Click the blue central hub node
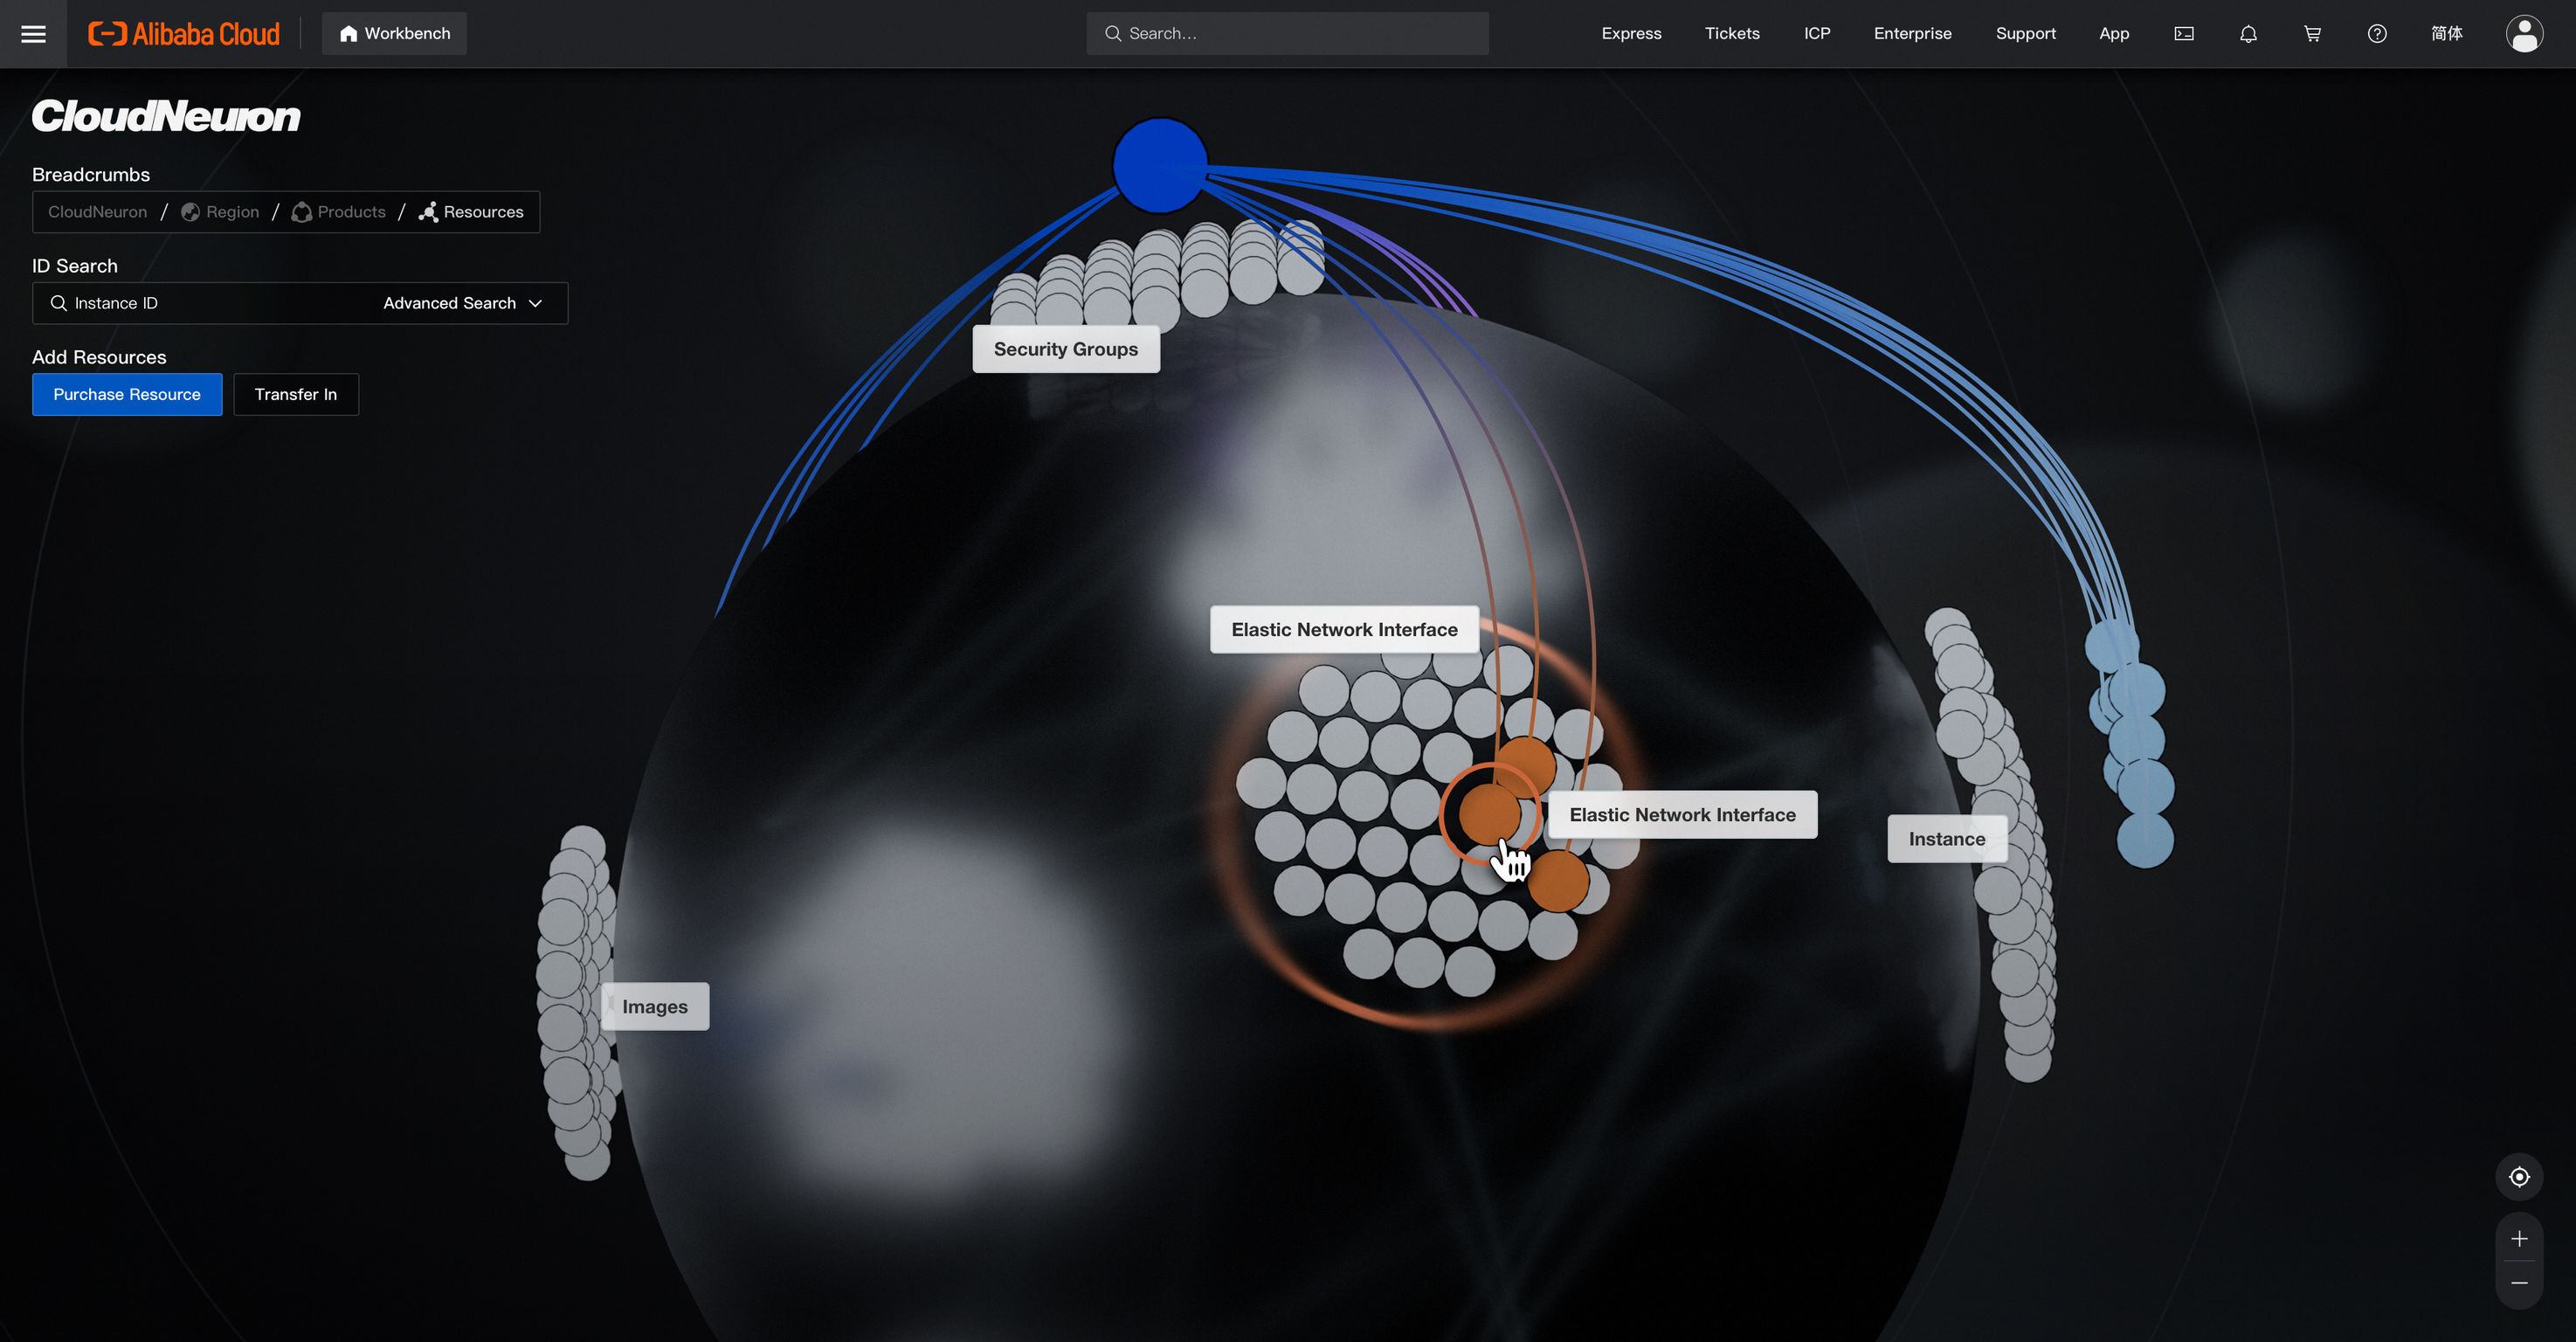This screenshot has height=1342, width=2576. 1160,163
